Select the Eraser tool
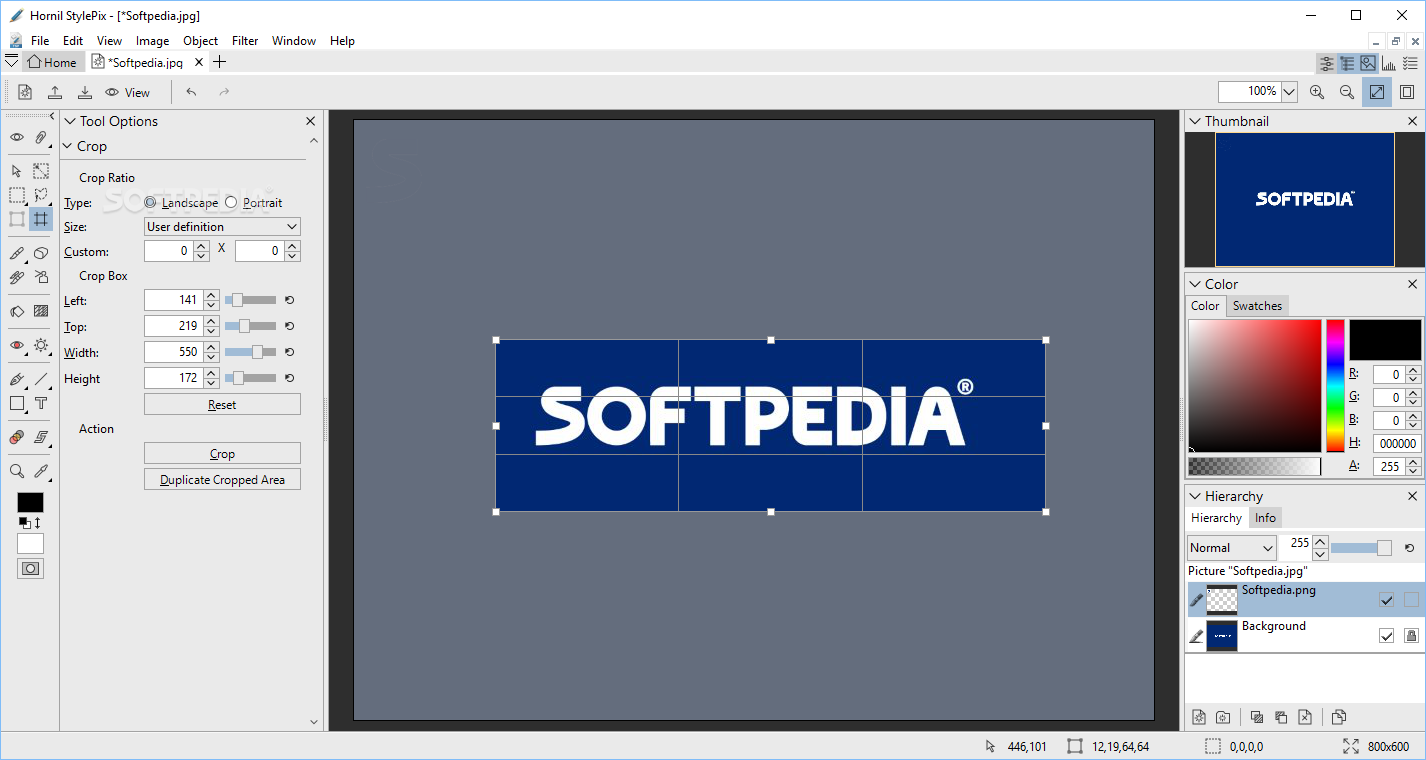 coord(41,253)
